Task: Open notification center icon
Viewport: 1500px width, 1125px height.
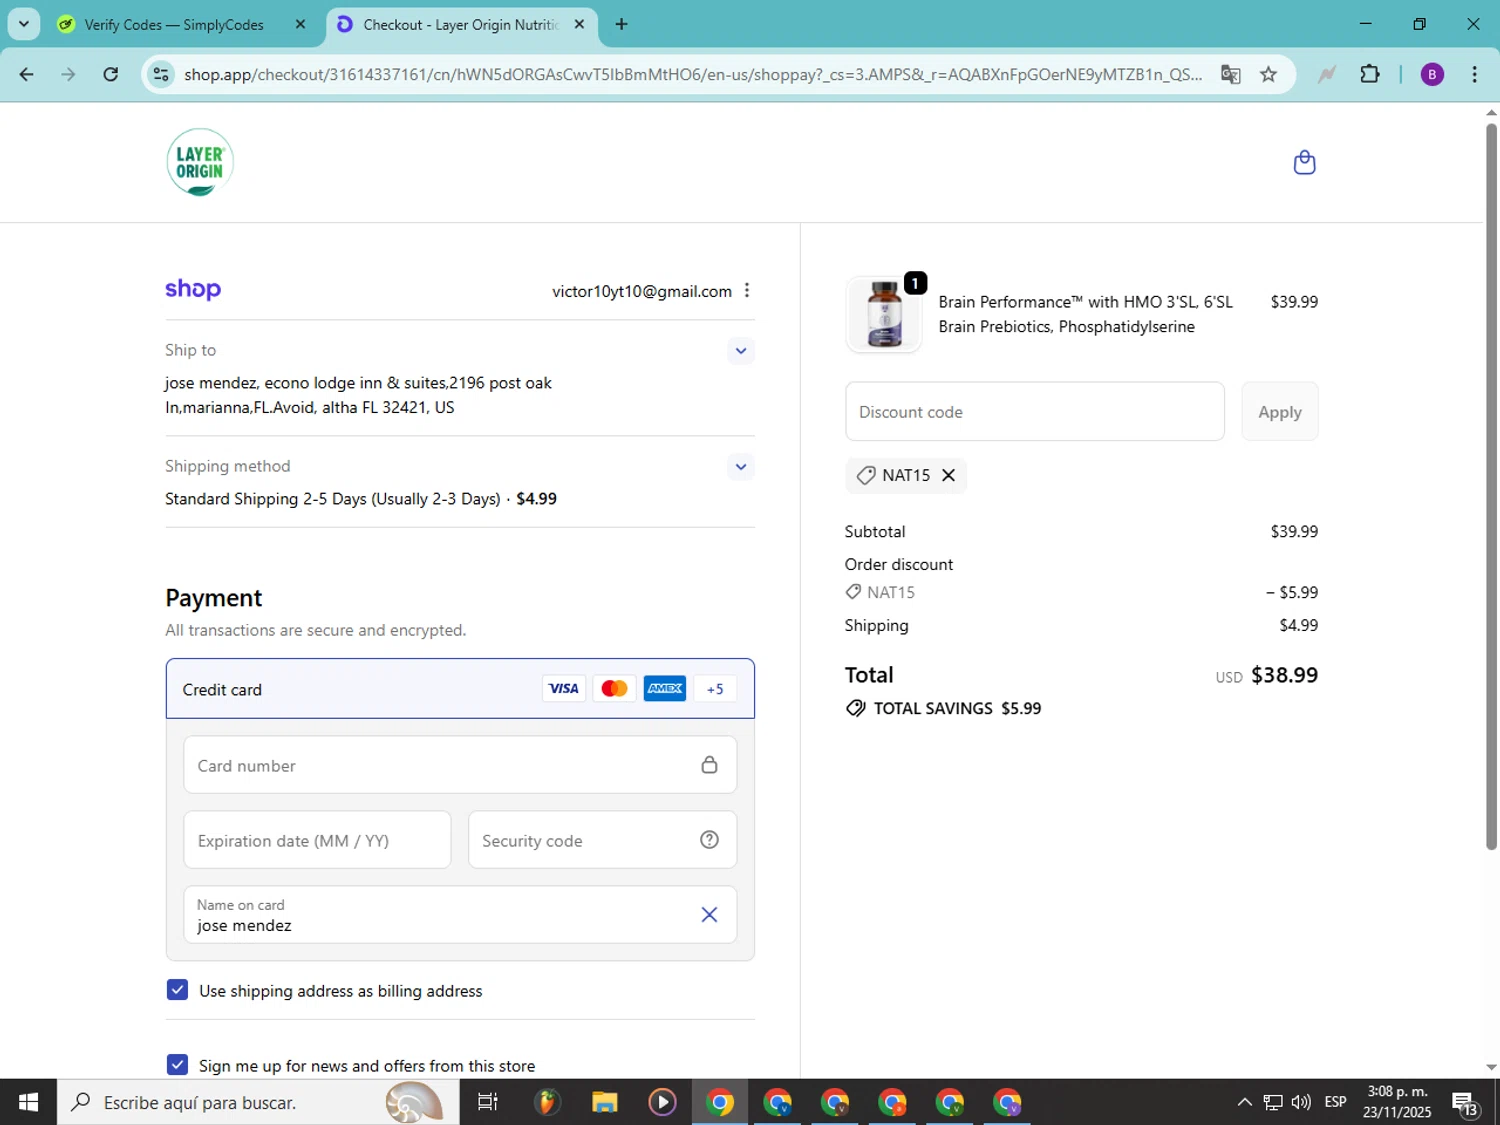Action: pos(1465,1102)
